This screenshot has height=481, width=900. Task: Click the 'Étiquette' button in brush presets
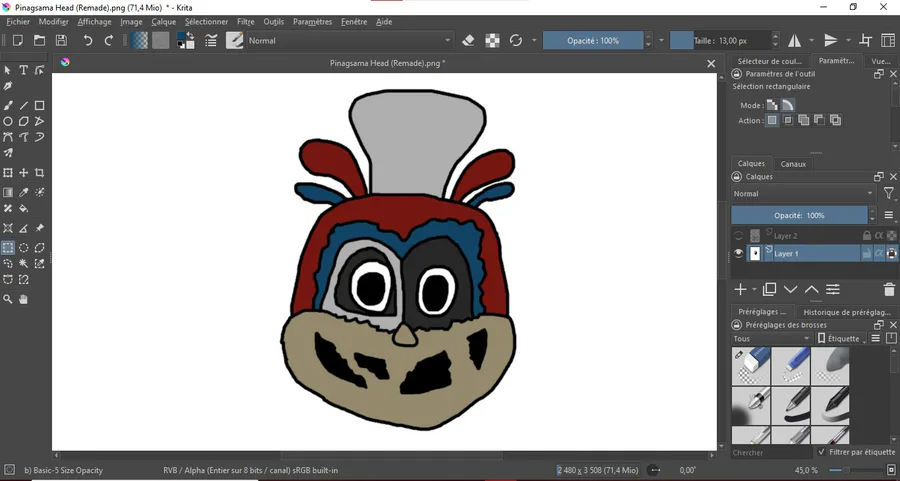[843, 339]
